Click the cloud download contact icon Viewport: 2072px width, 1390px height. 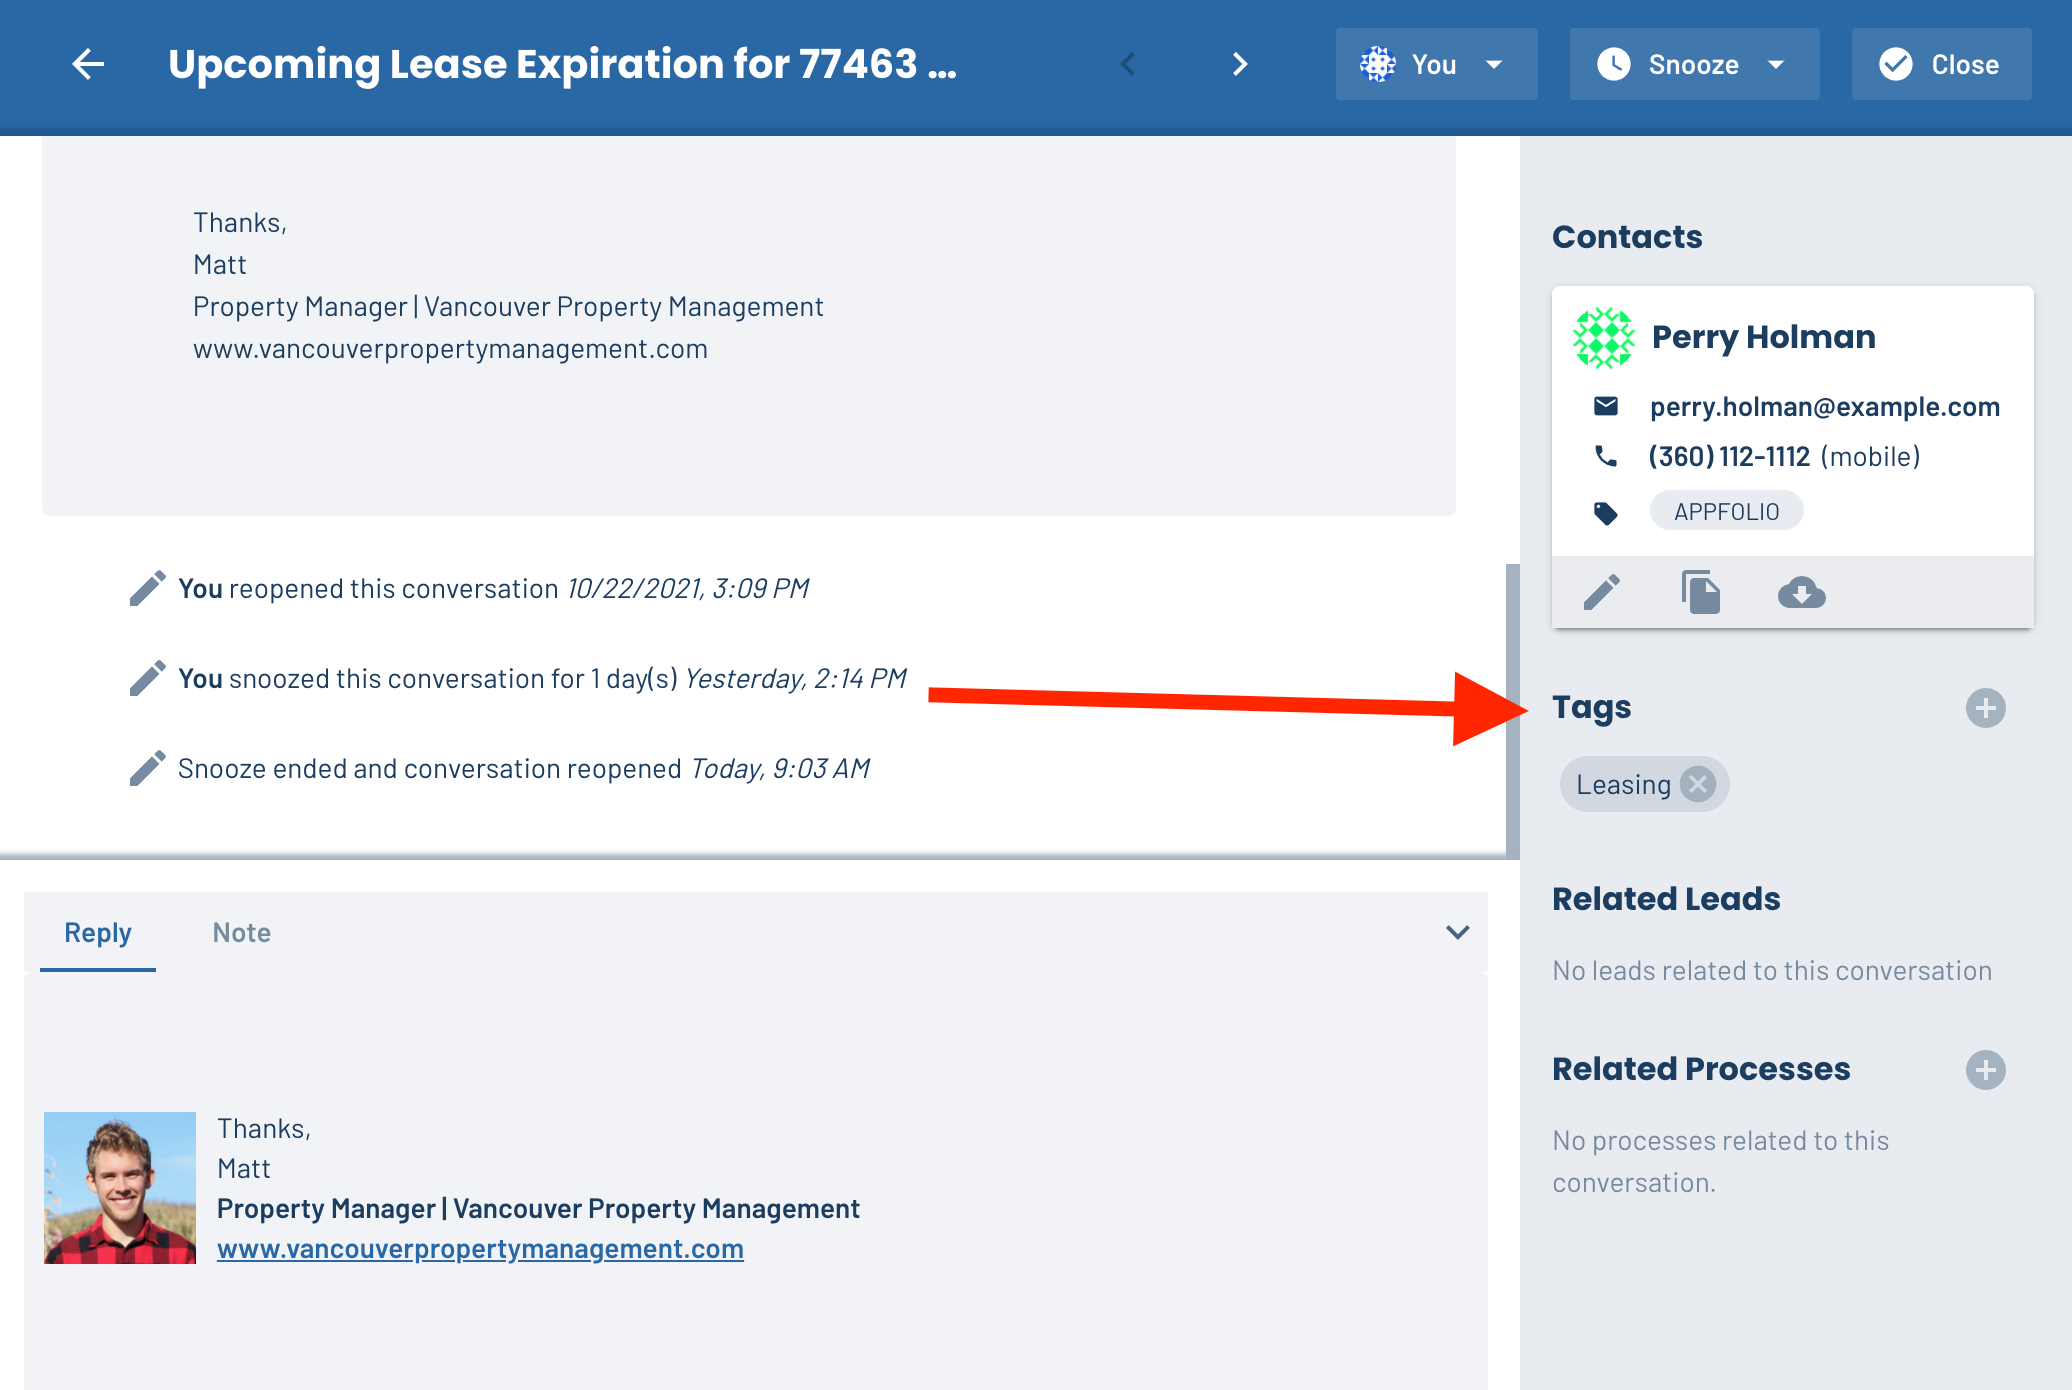[x=1801, y=592]
